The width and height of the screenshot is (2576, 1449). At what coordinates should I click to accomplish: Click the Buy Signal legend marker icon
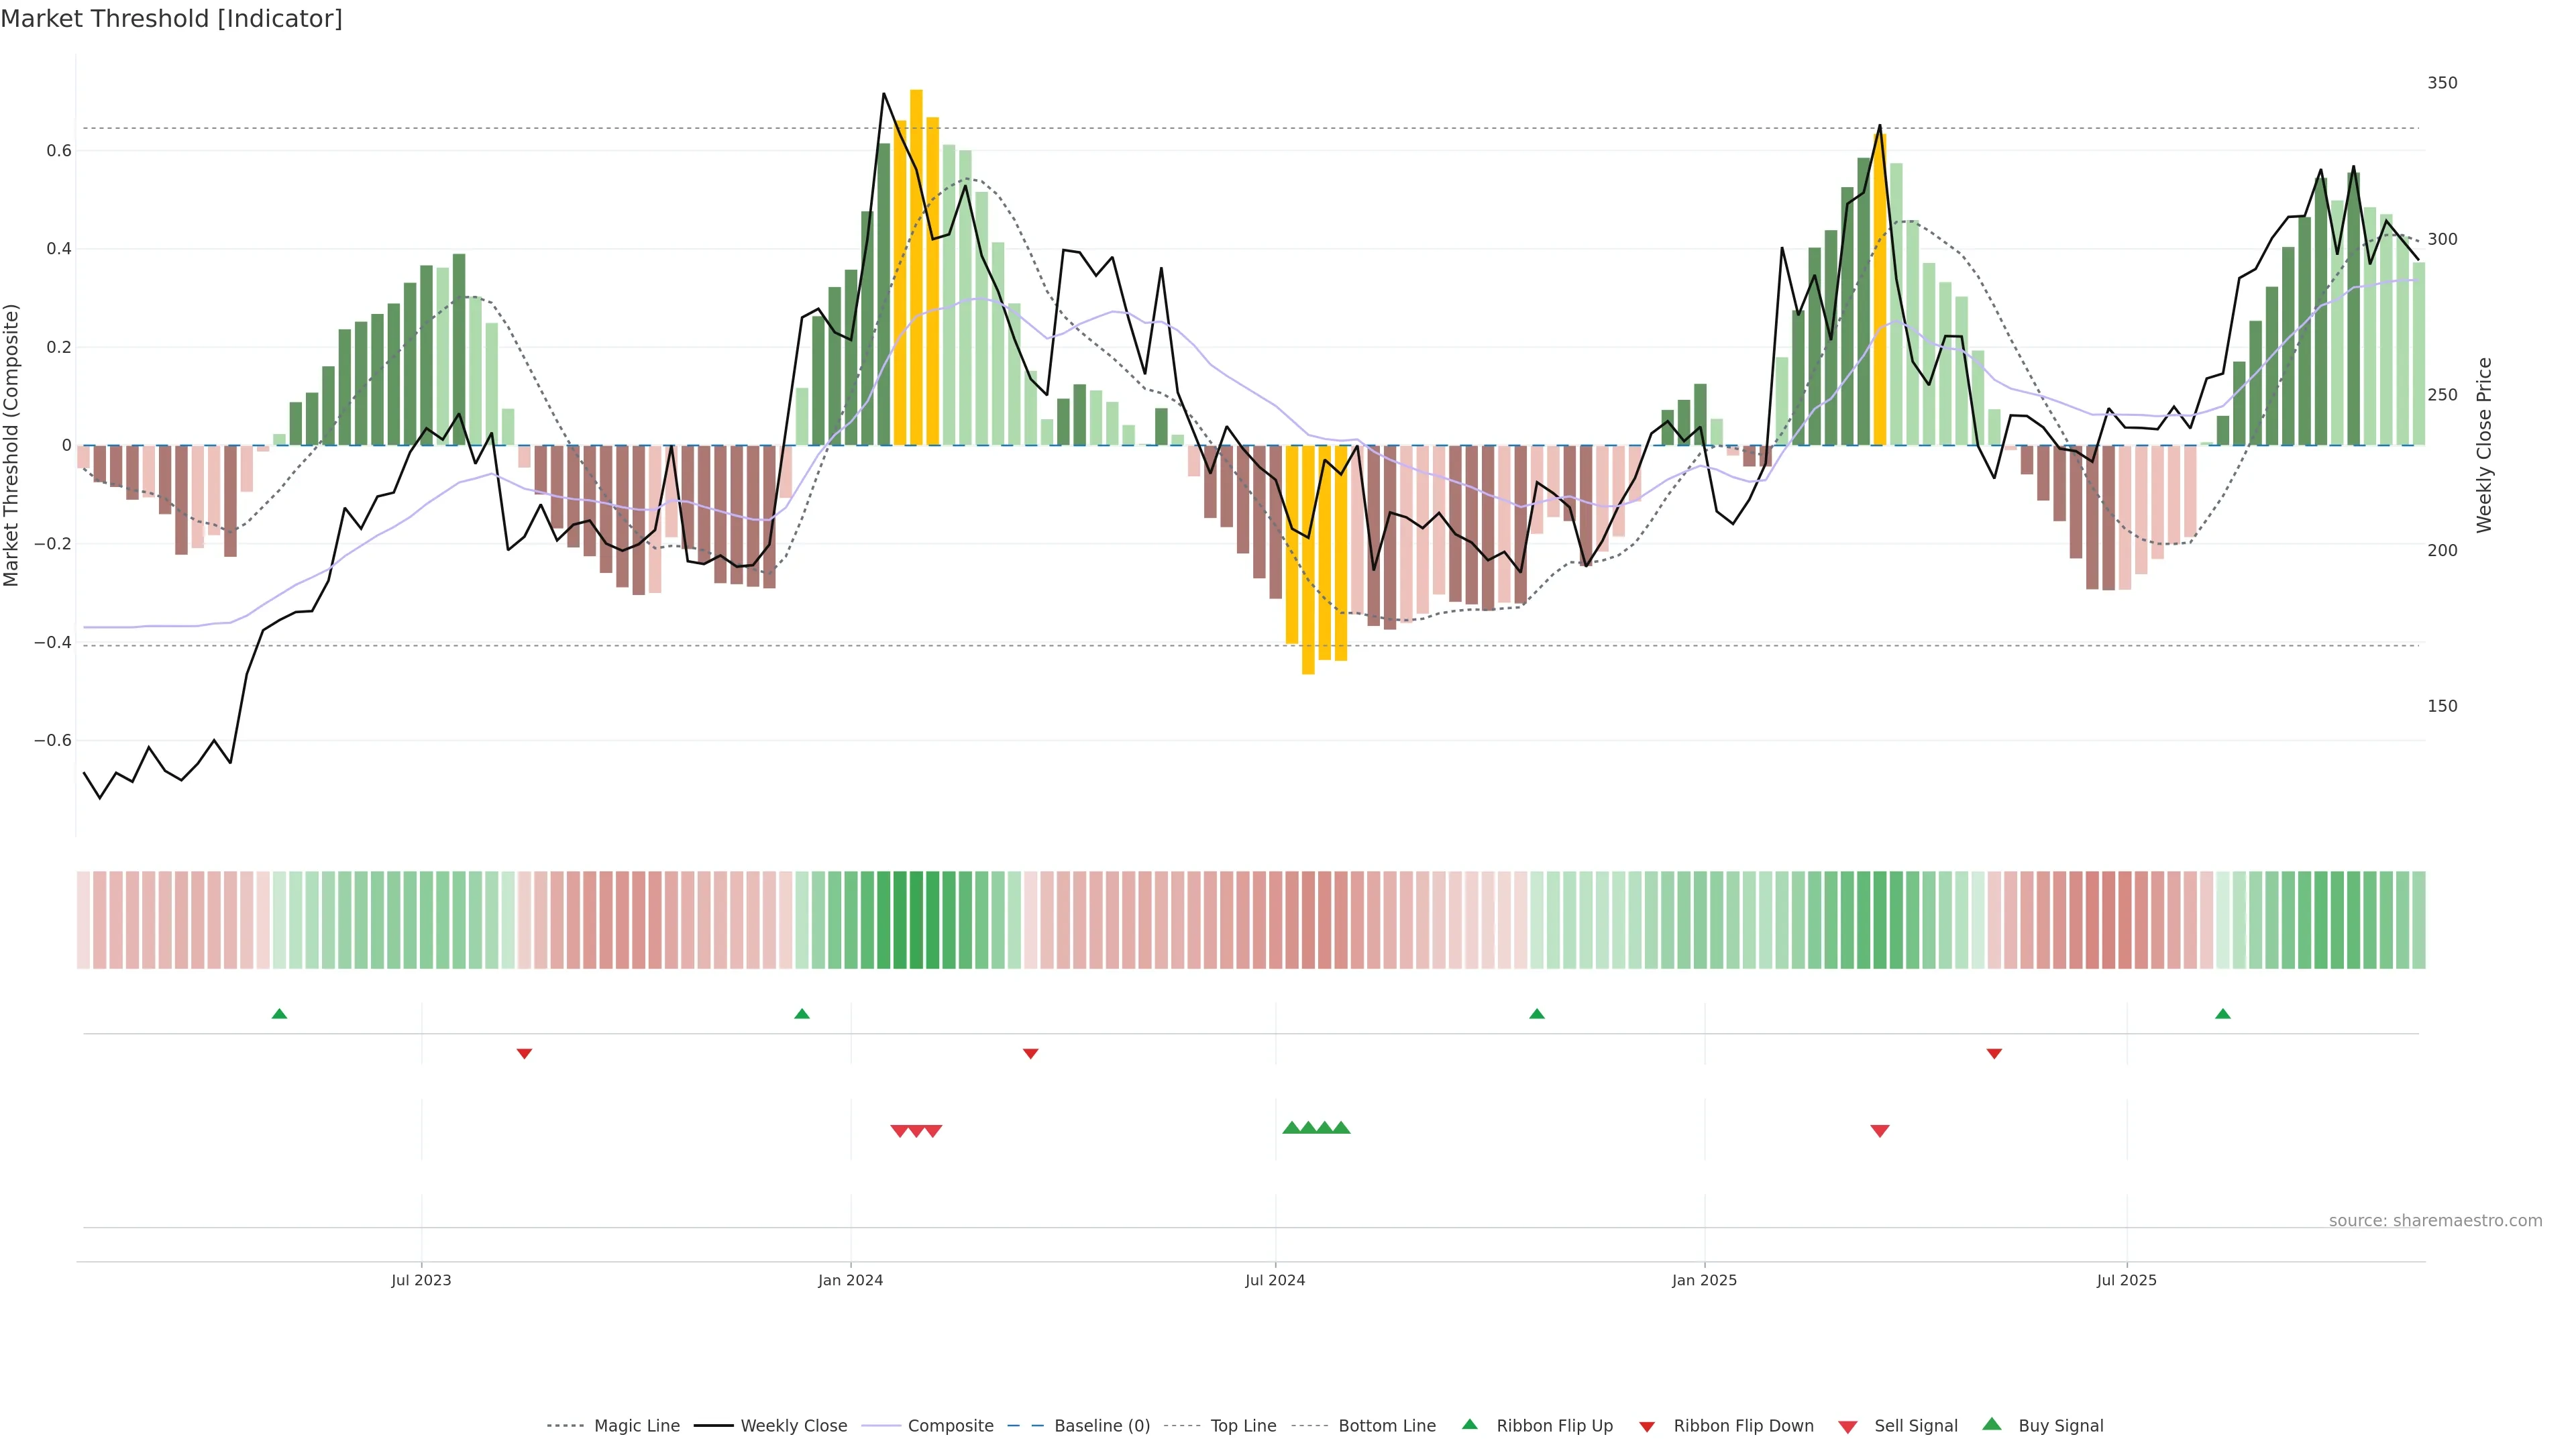pos(1991,1424)
